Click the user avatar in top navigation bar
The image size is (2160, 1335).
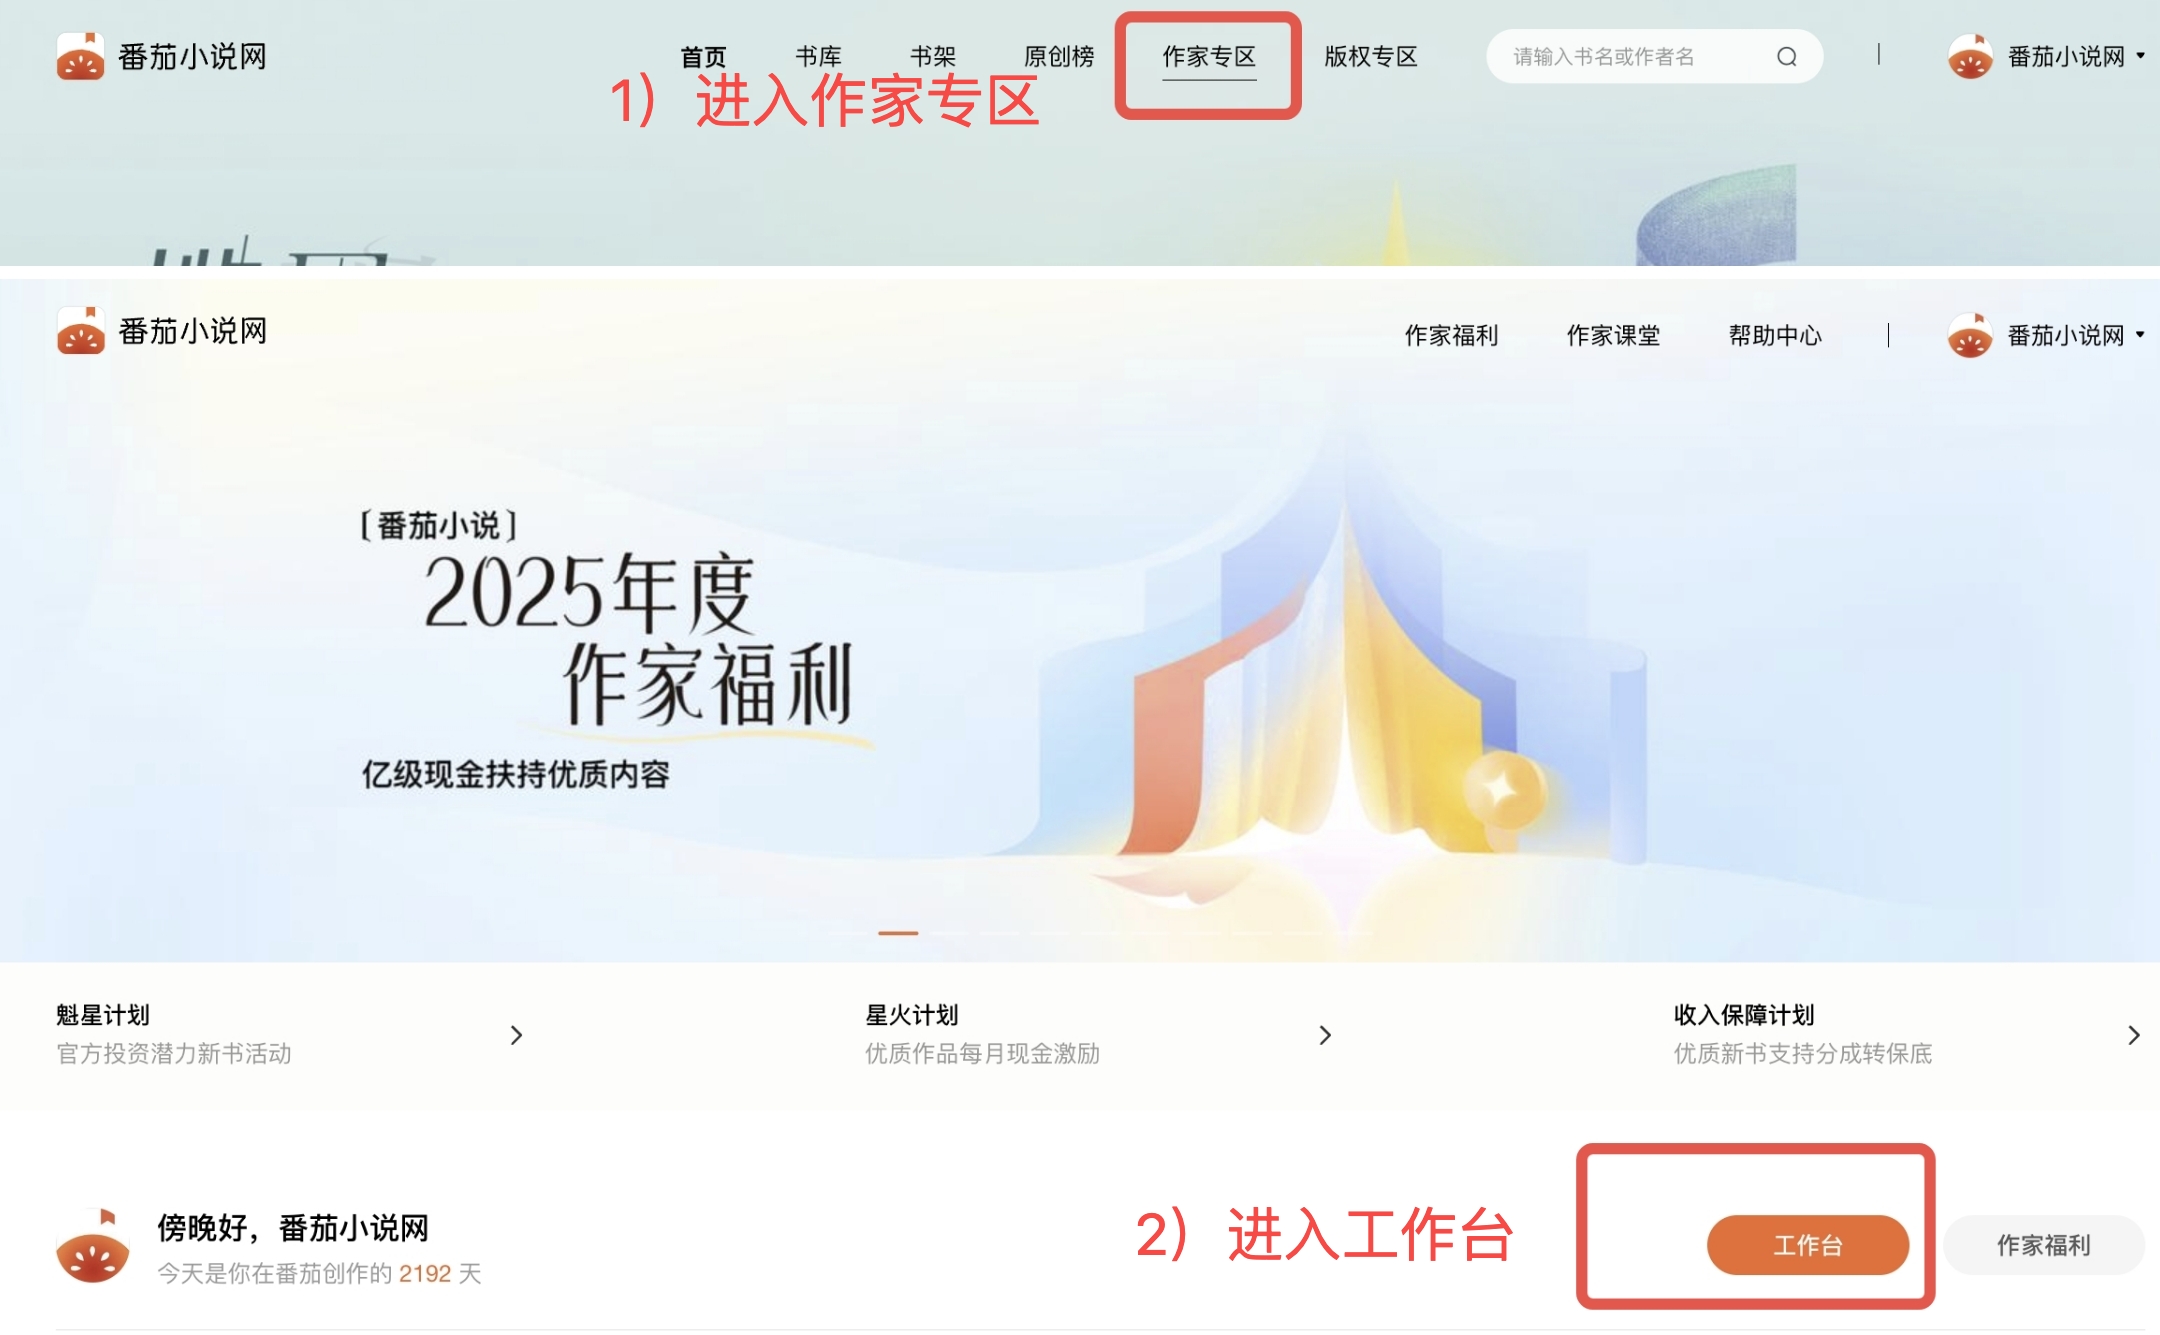coord(1970,57)
